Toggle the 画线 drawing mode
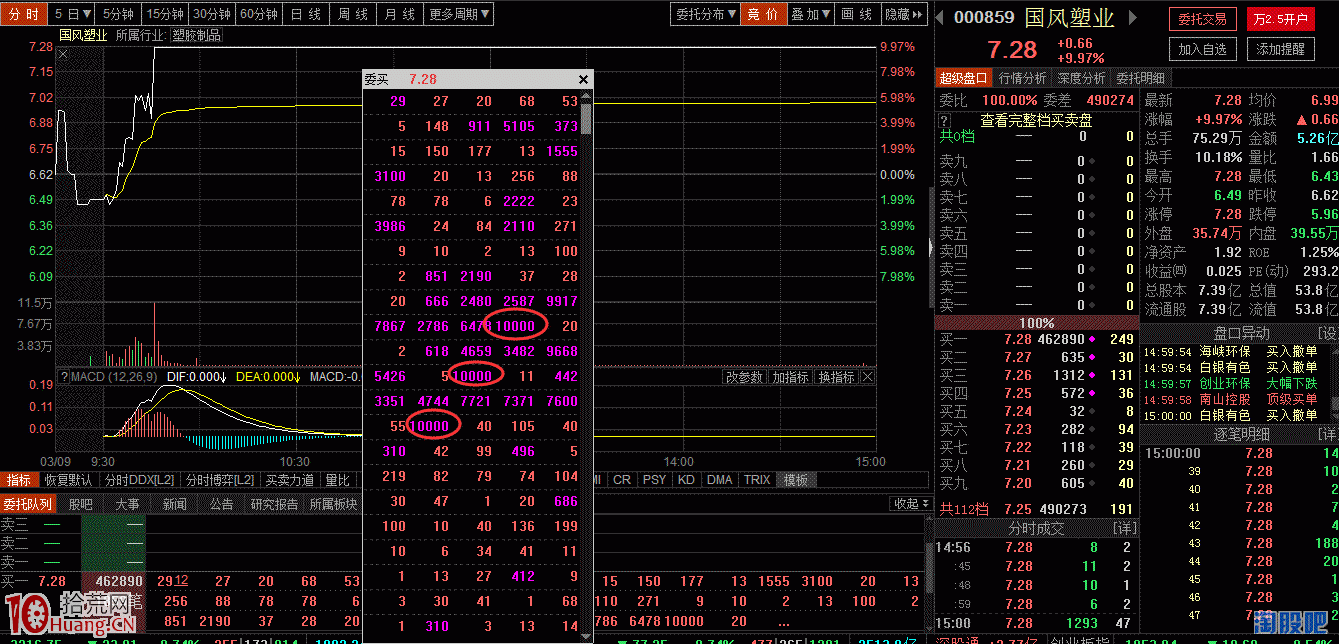The width and height of the screenshot is (1339, 644). coord(855,14)
